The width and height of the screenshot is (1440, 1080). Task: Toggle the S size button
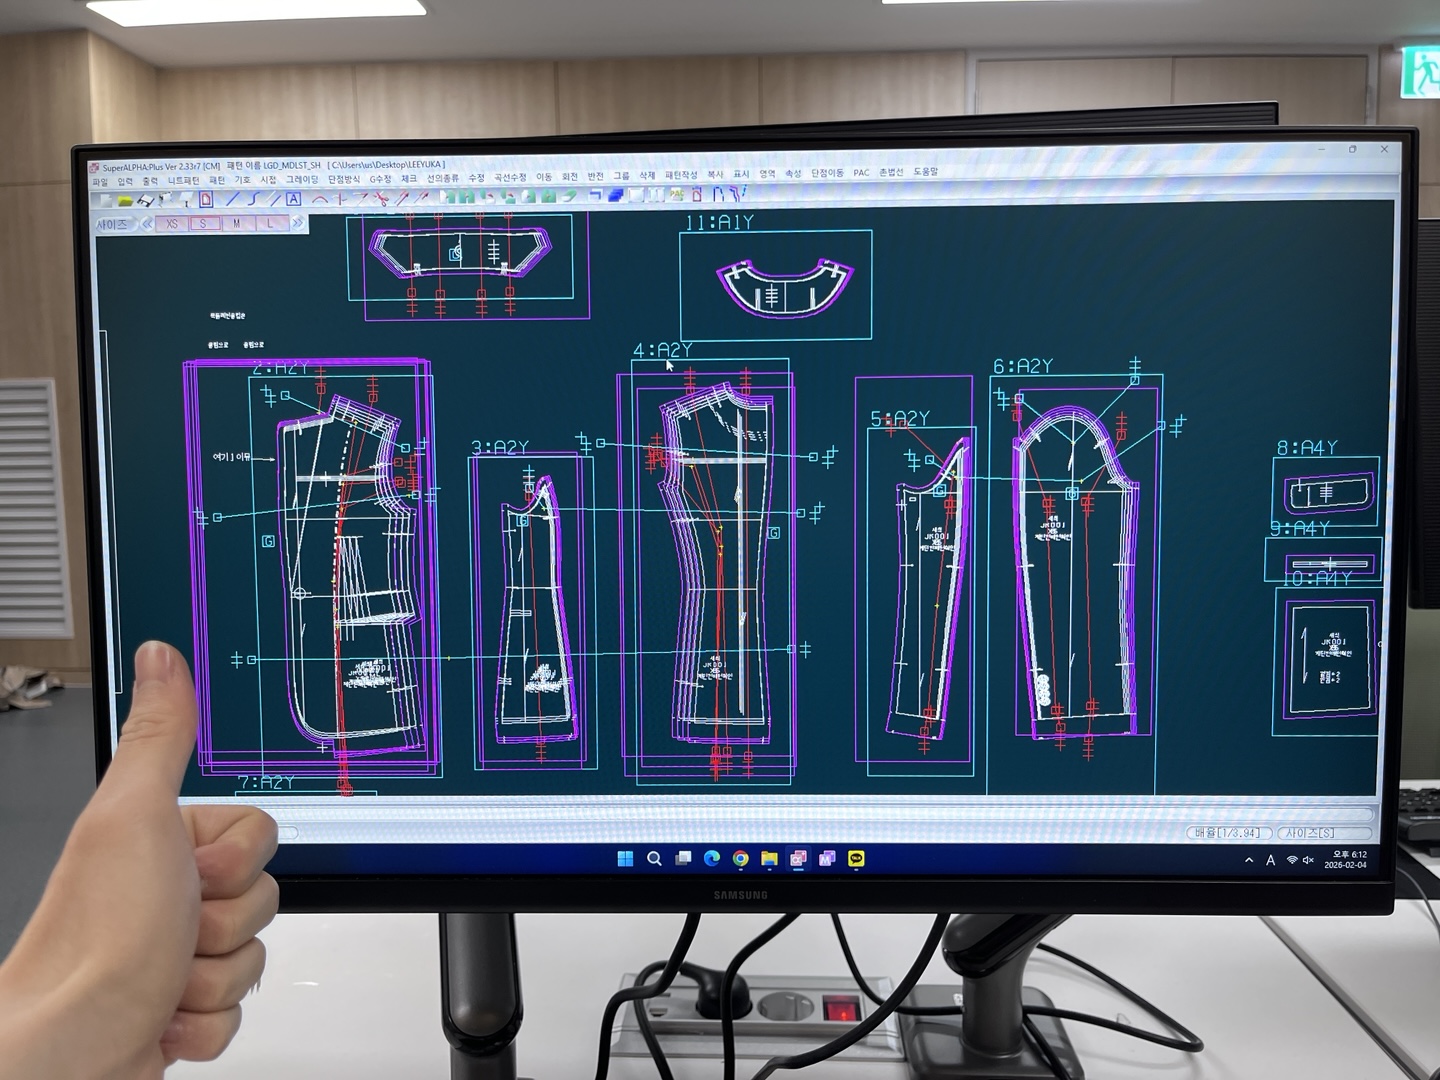[204, 224]
